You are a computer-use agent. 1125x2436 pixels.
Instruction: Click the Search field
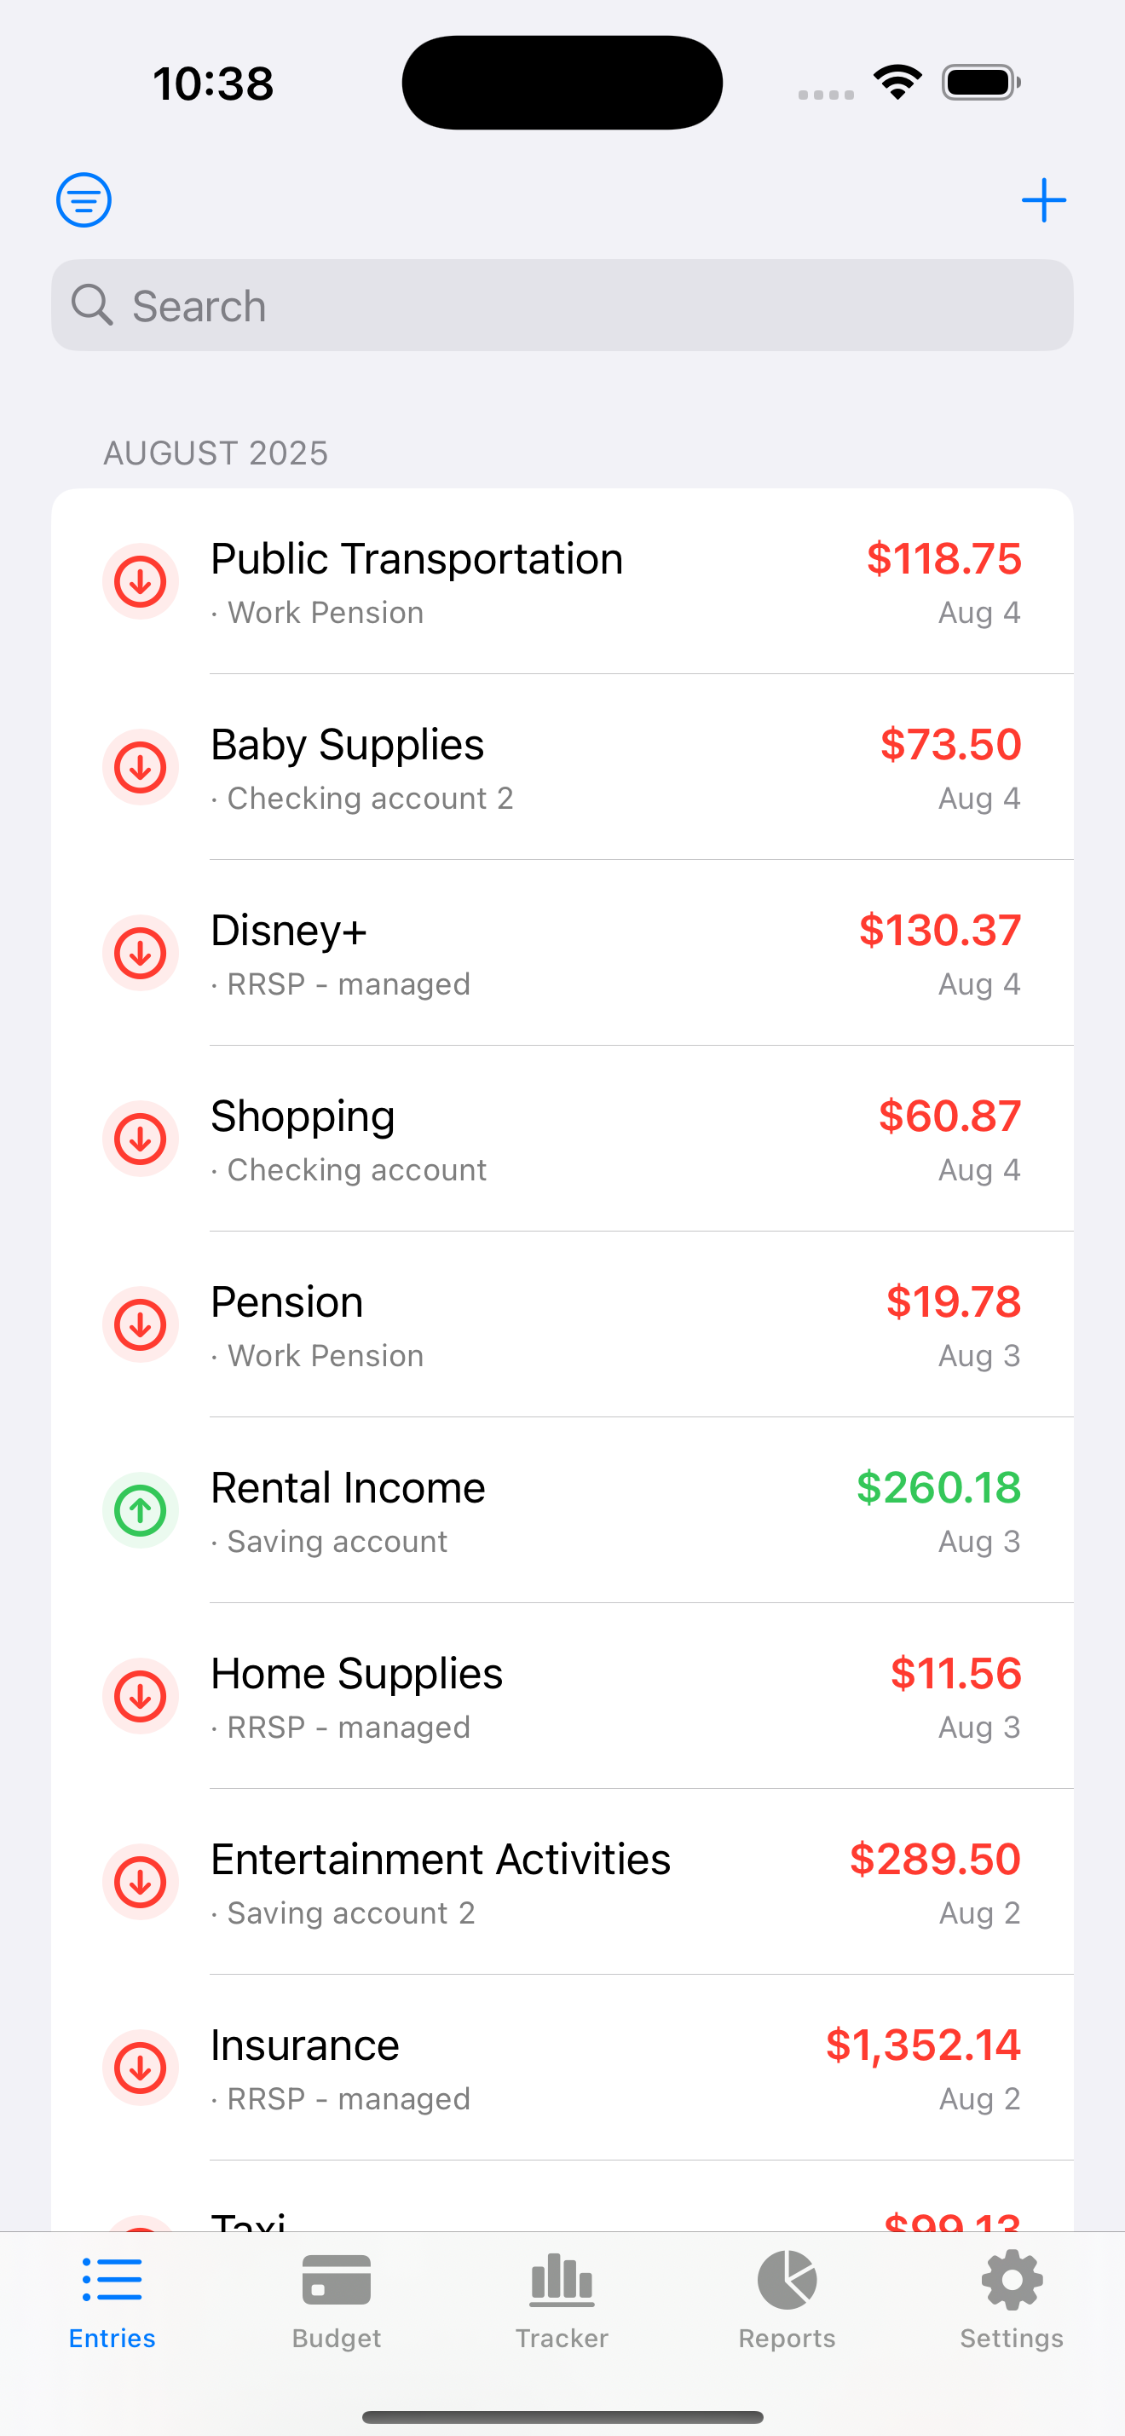coord(562,306)
